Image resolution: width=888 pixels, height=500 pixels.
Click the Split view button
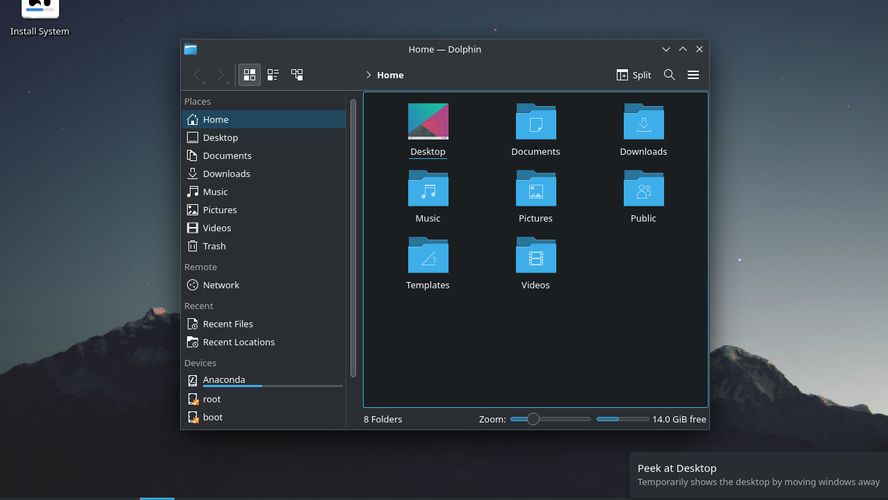tap(634, 75)
